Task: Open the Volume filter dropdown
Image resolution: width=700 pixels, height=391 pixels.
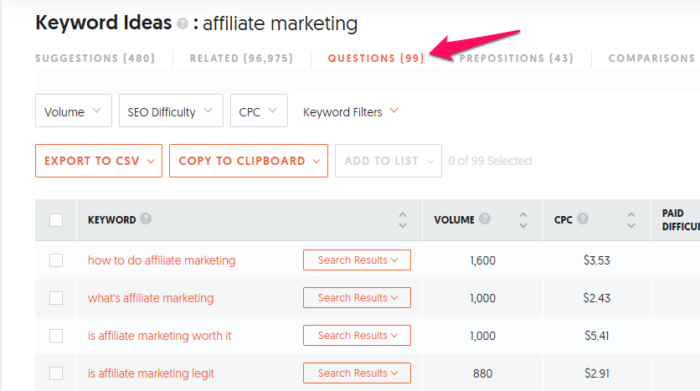Action: click(x=74, y=111)
